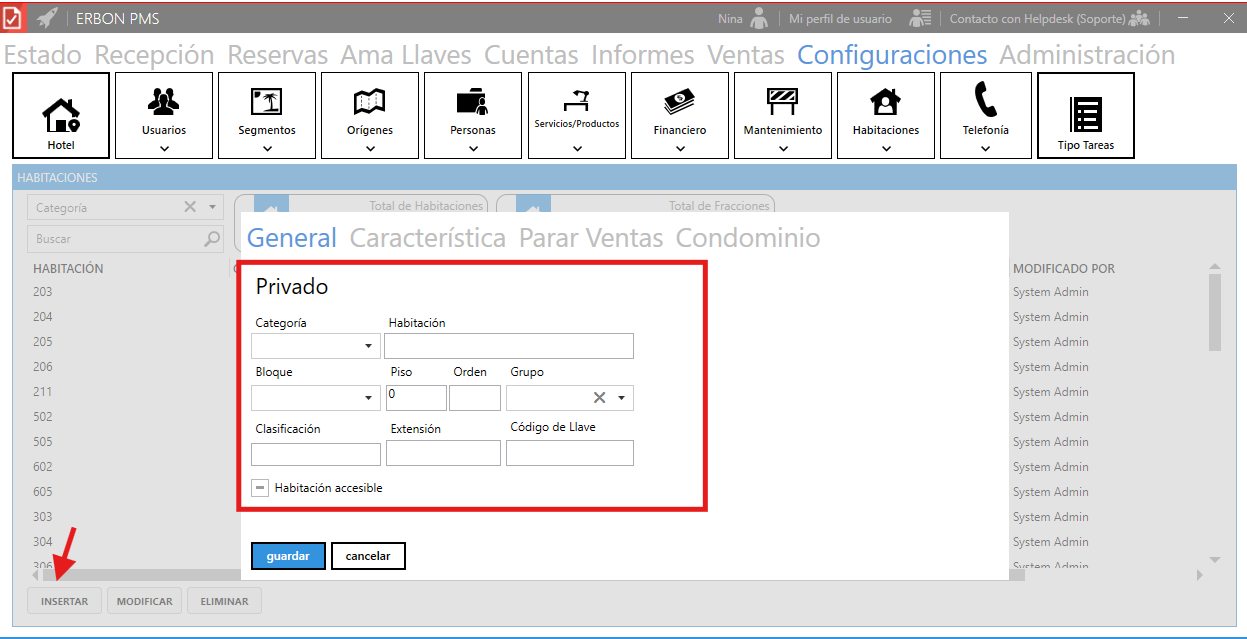Toggle the Habitación accesible checkbox

[x=260, y=488]
